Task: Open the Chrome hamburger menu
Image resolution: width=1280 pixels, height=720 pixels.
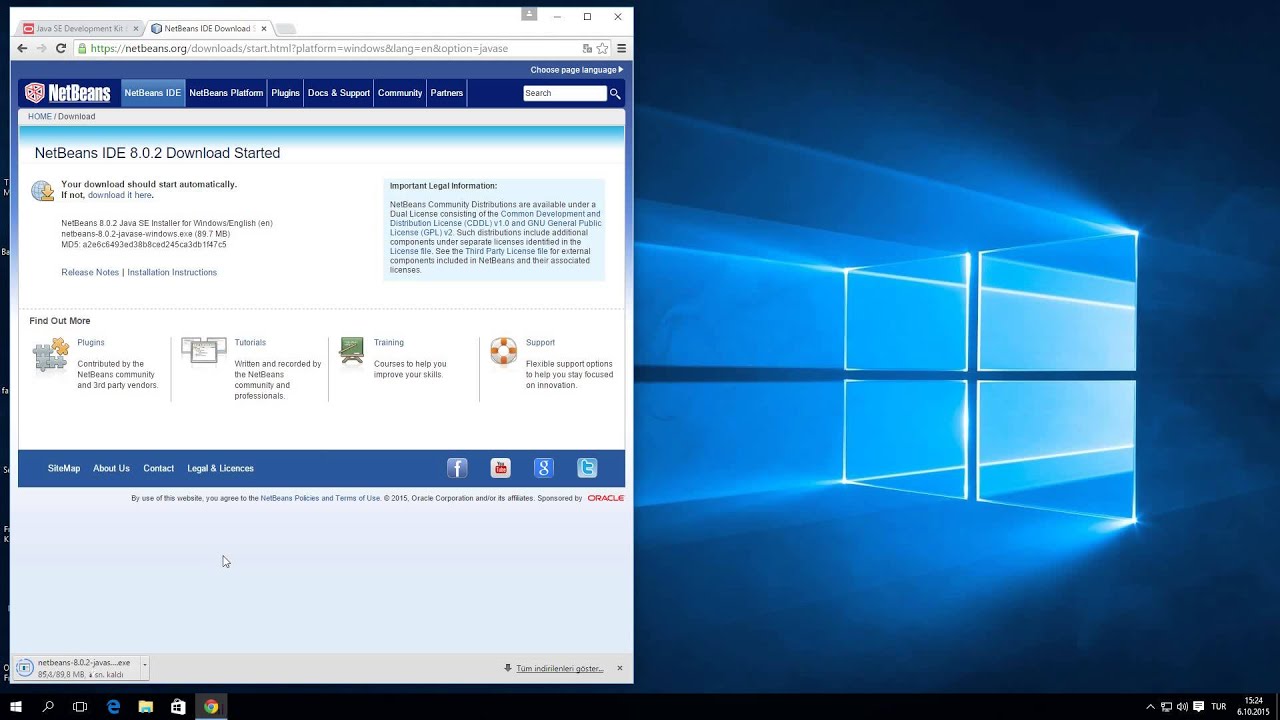Action: click(621, 48)
